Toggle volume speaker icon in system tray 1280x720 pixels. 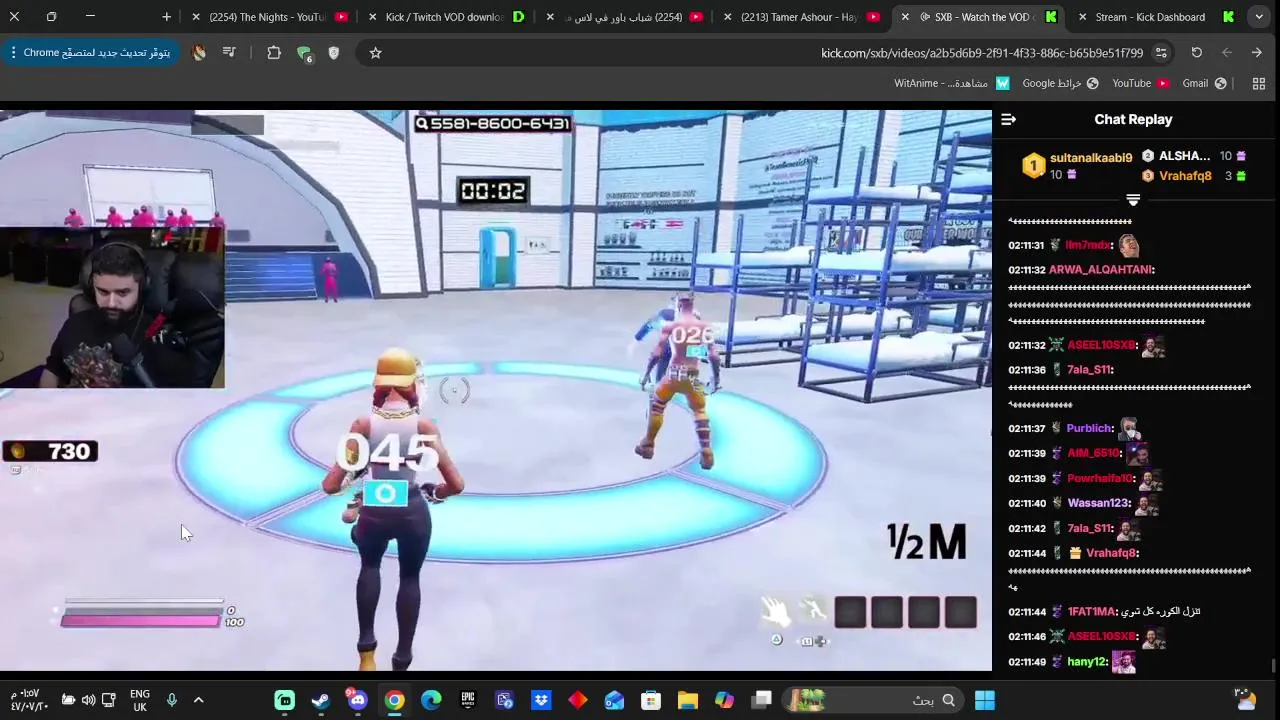click(x=88, y=700)
